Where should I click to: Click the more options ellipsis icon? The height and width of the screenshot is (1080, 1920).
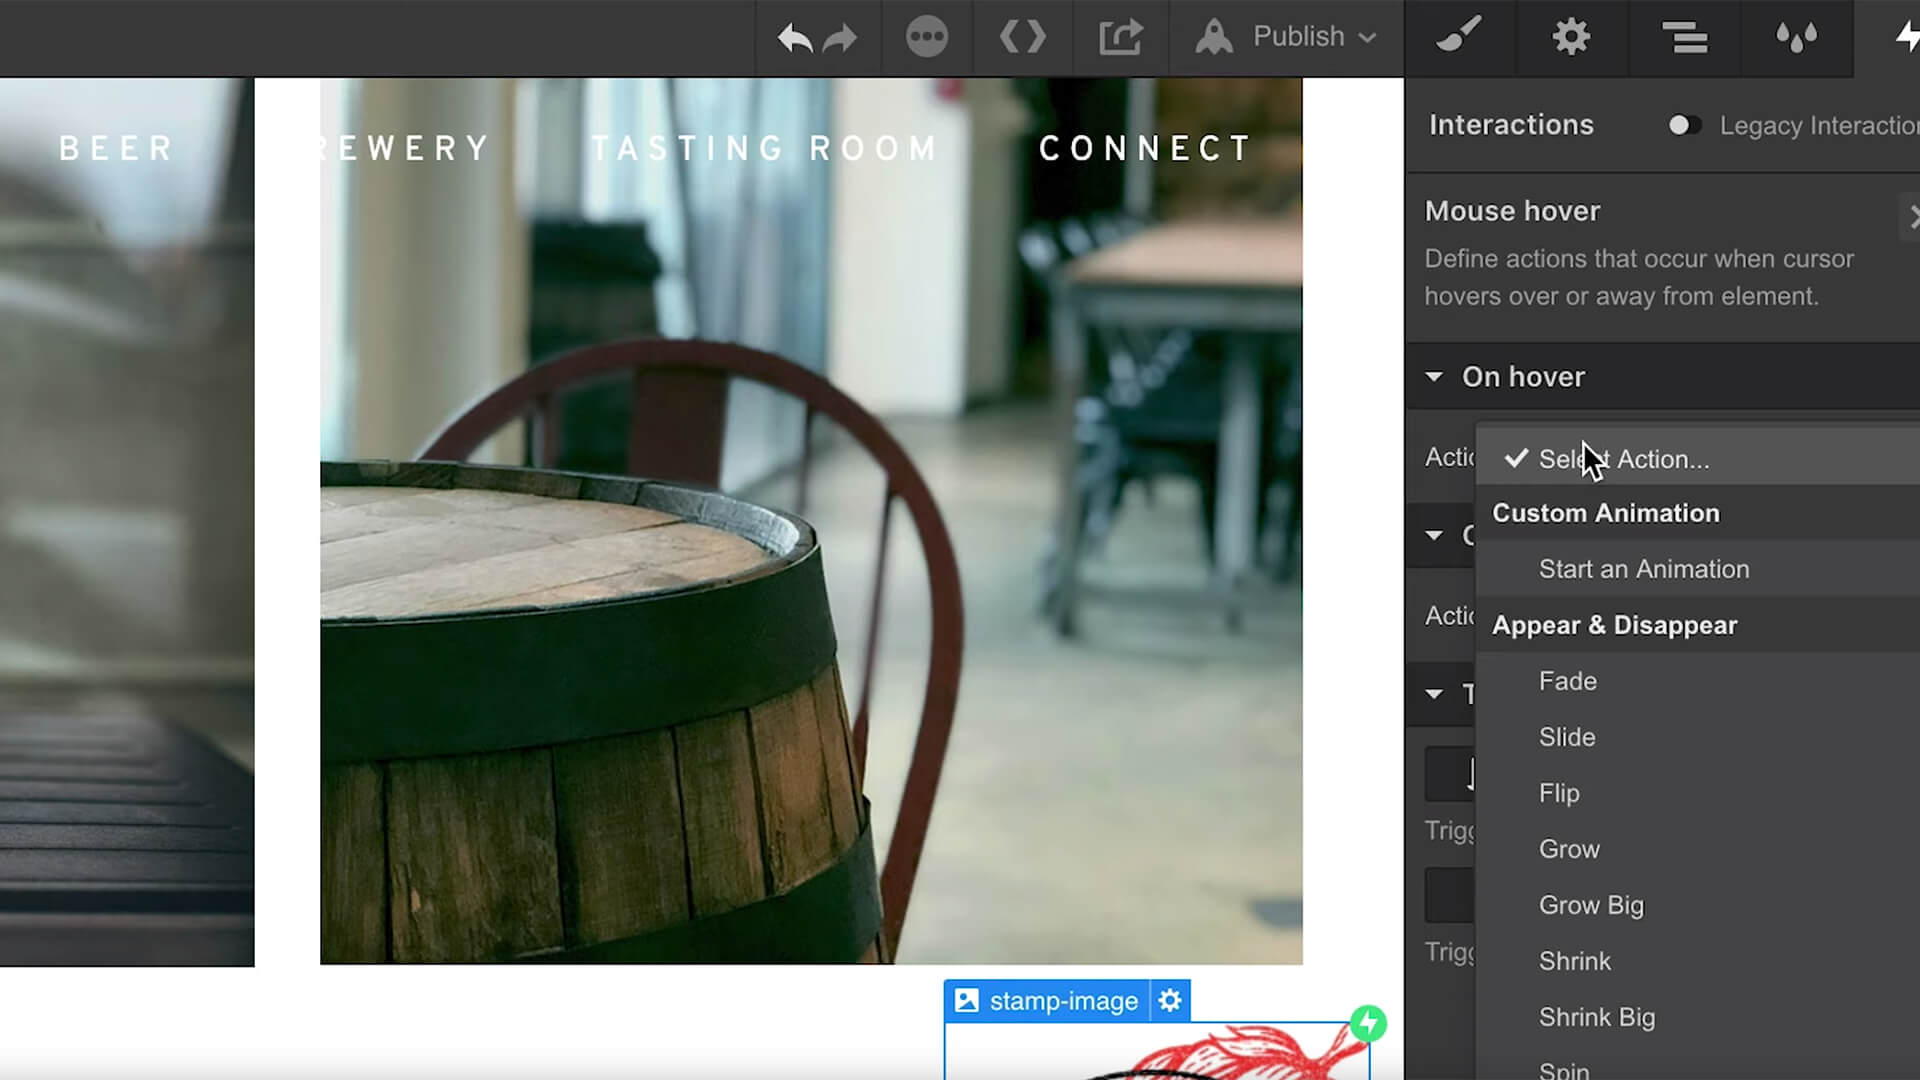[927, 37]
